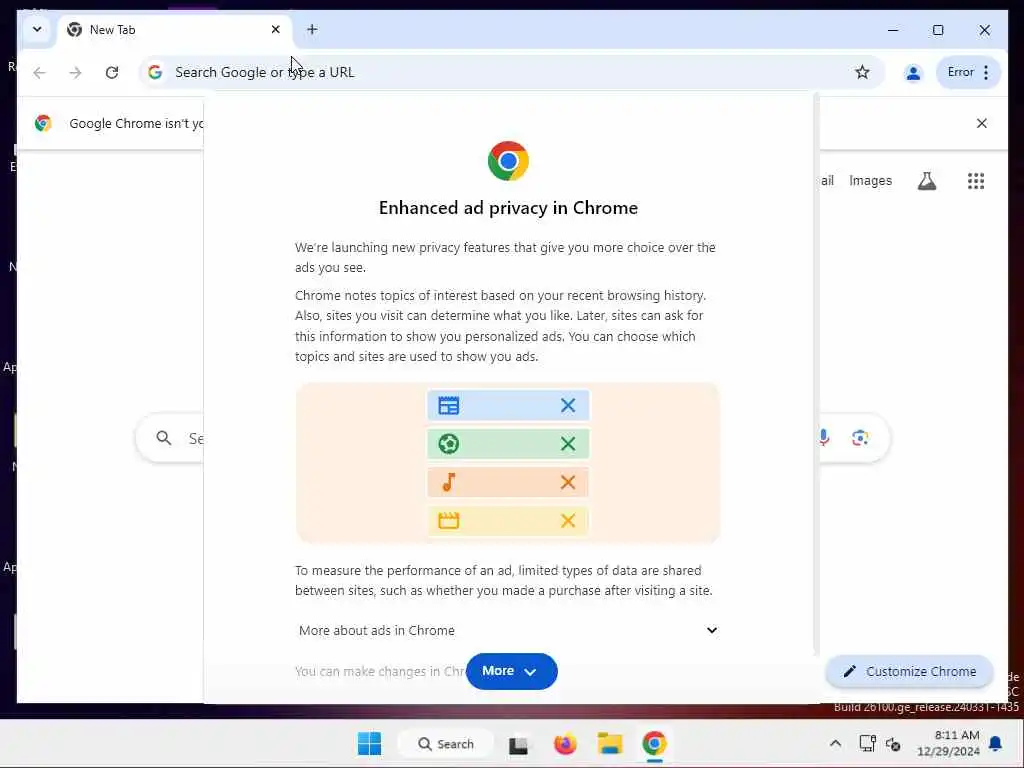Click the dialog scrollbar

coord(816,372)
